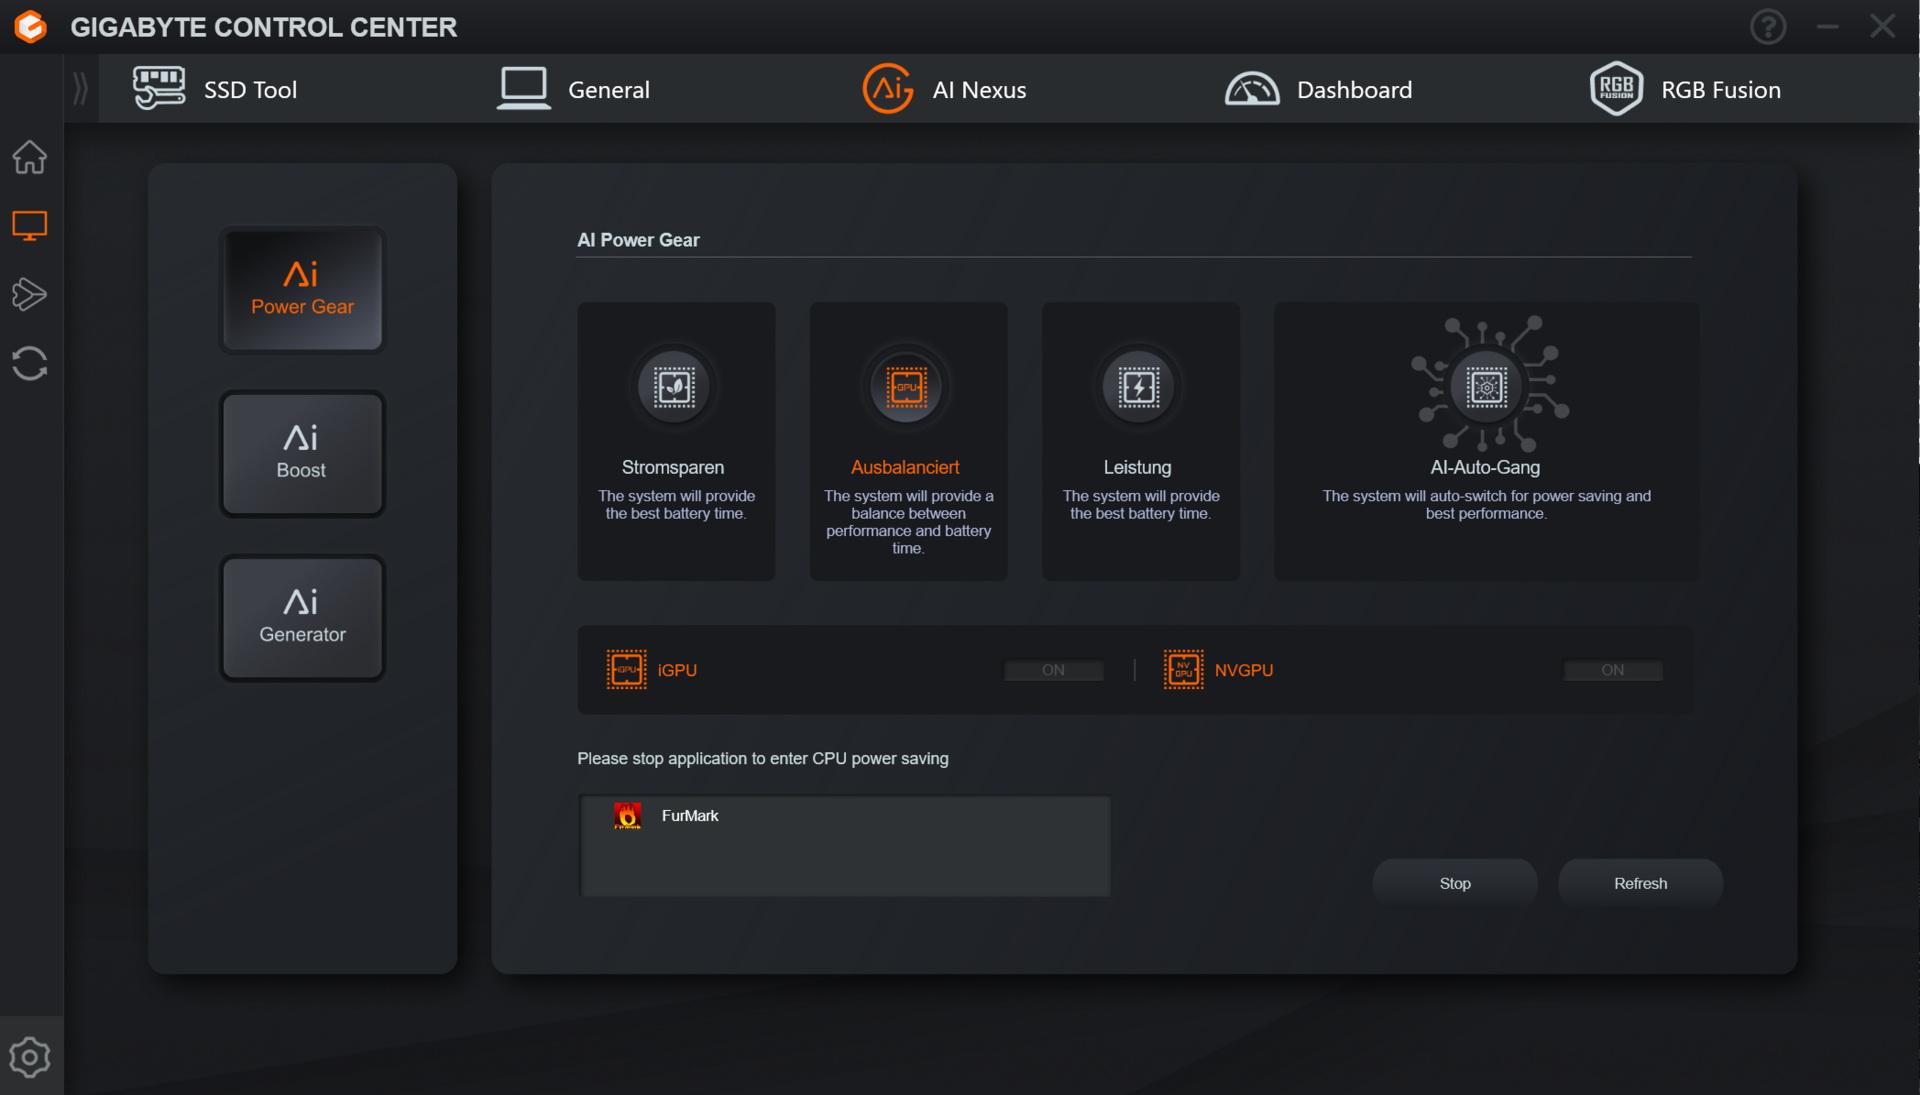1920x1095 pixels.
Task: Toggle the iGPU ON switch
Action: coord(1053,670)
